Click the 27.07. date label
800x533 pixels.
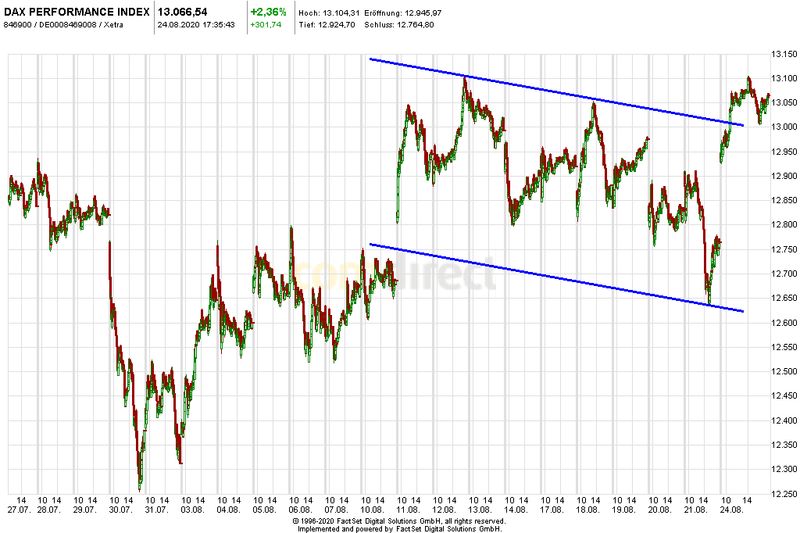20,510
